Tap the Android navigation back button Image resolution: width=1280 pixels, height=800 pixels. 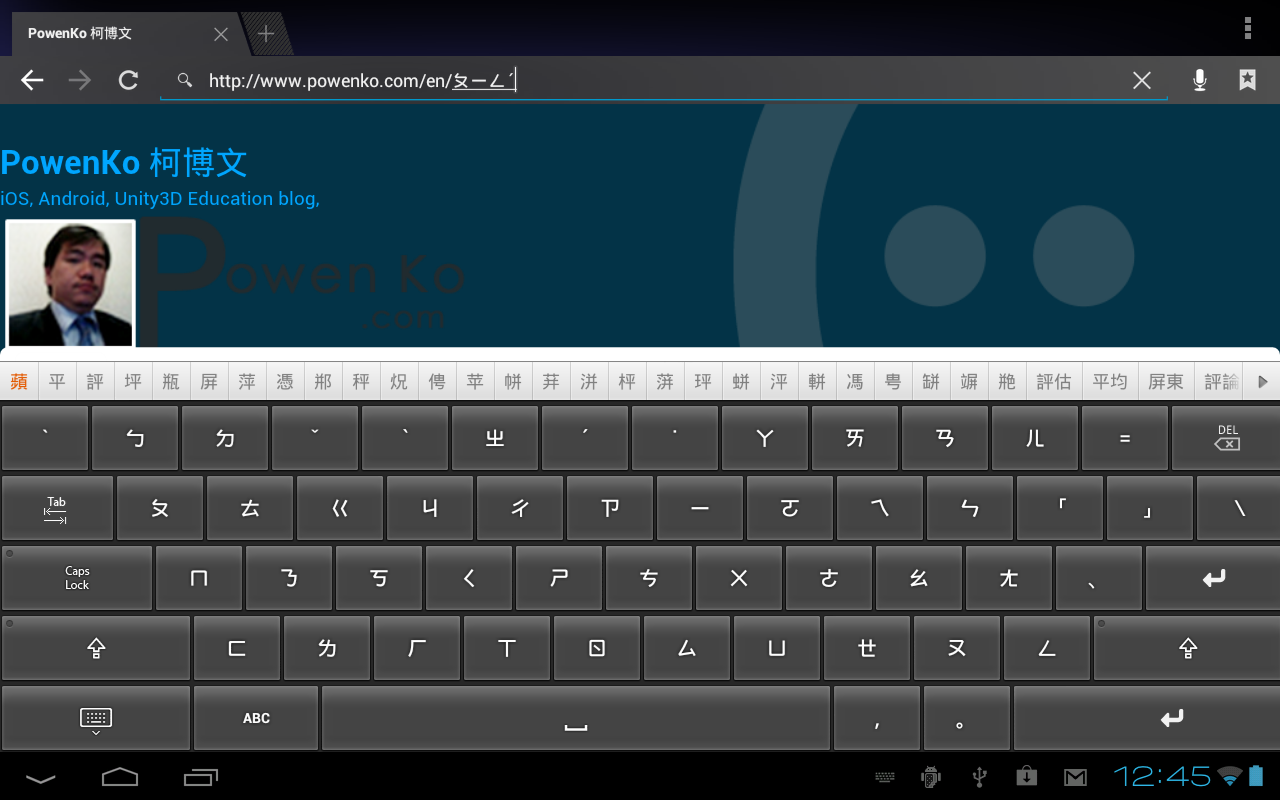point(40,777)
